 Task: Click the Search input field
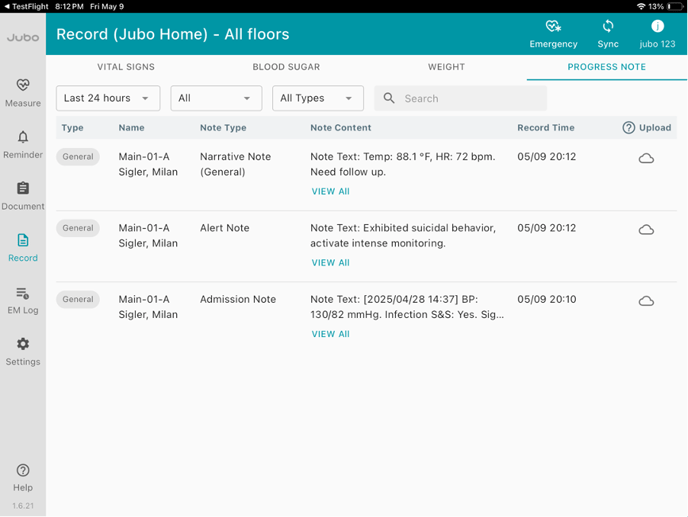[460, 98]
